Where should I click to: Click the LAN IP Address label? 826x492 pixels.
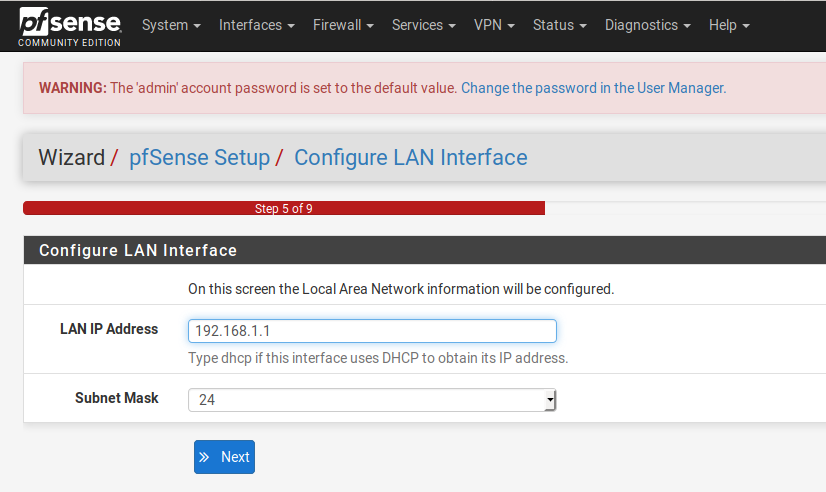coord(109,329)
